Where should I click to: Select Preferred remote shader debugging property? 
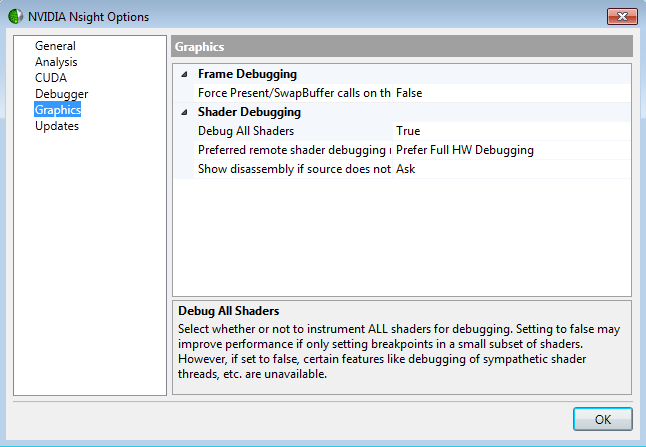coord(292,150)
